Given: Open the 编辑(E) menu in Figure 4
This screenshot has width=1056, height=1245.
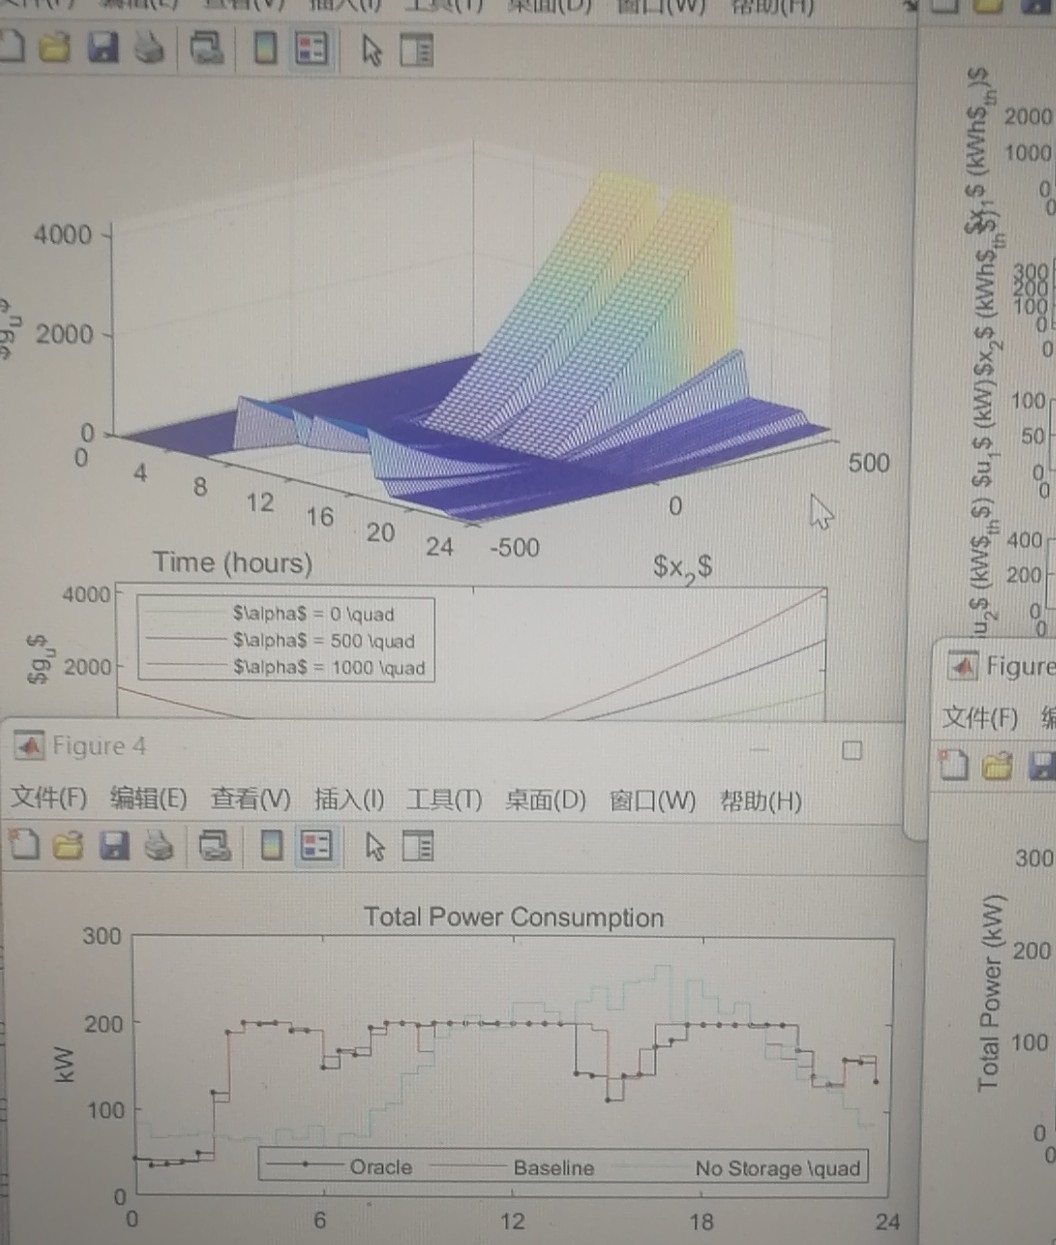Looking at the screenshot, I should tap(149, 798).
